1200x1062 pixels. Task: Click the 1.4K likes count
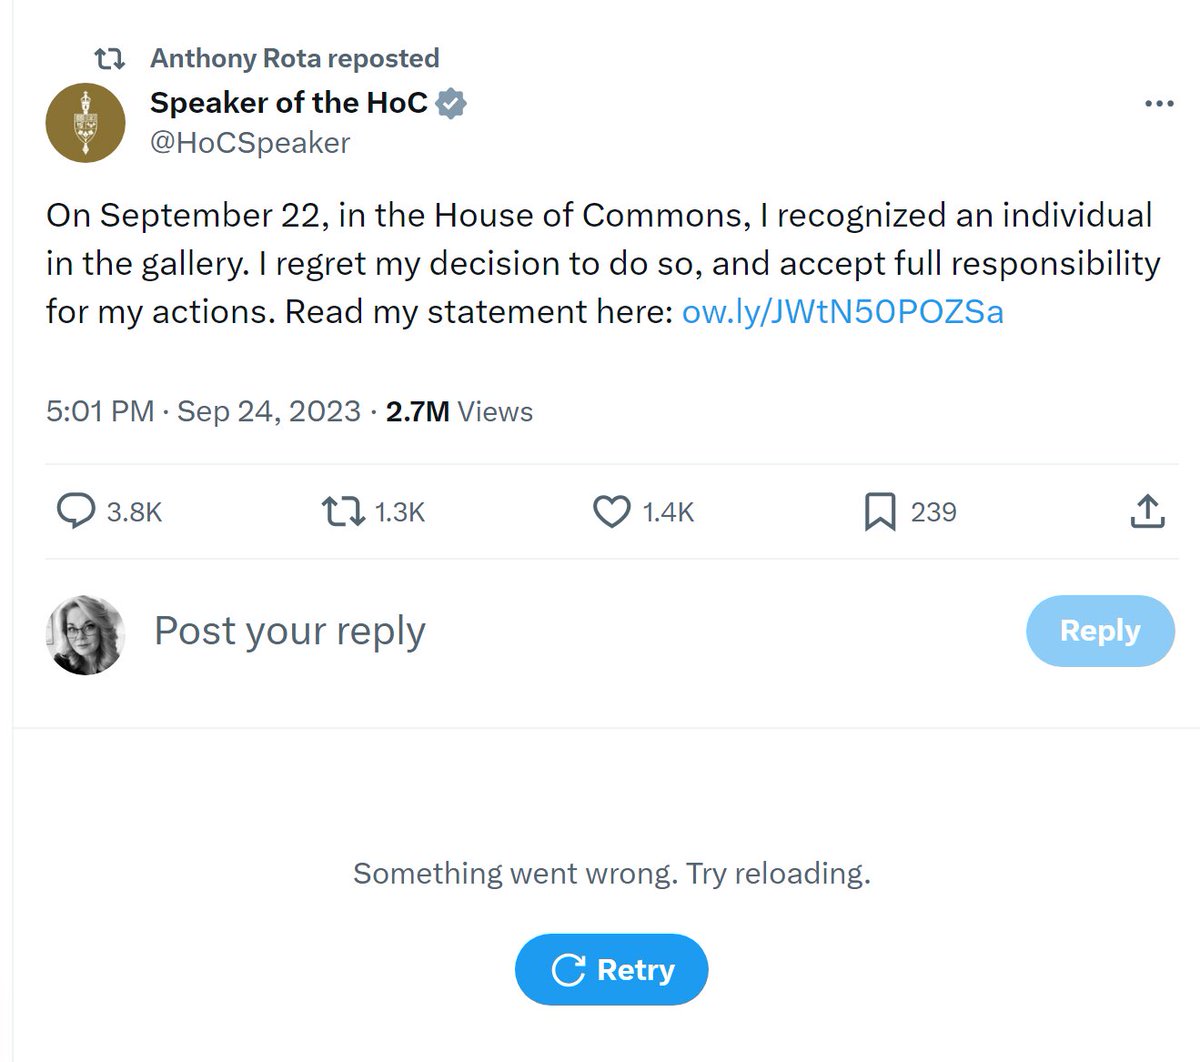click(x=667, y=512)
